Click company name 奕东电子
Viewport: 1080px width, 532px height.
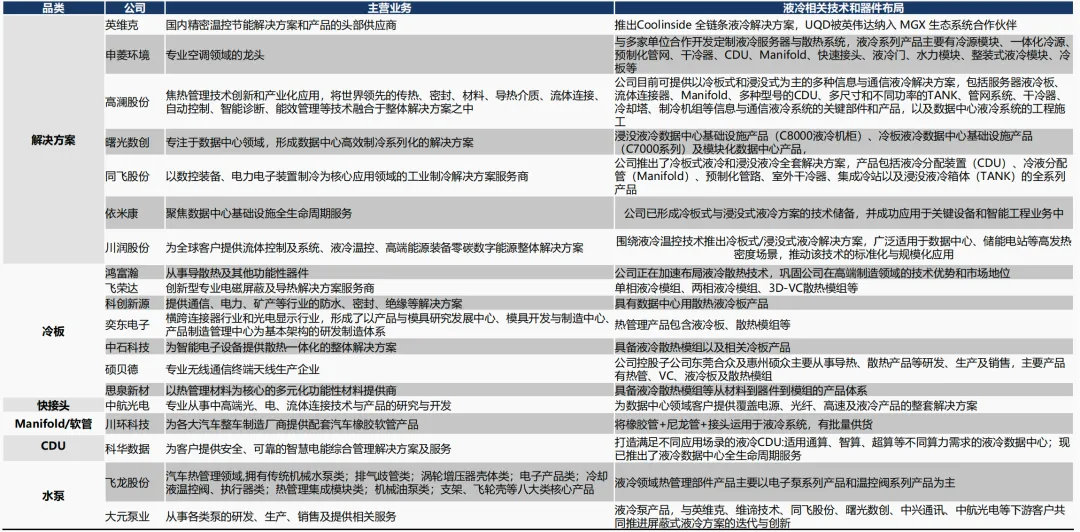127,324
